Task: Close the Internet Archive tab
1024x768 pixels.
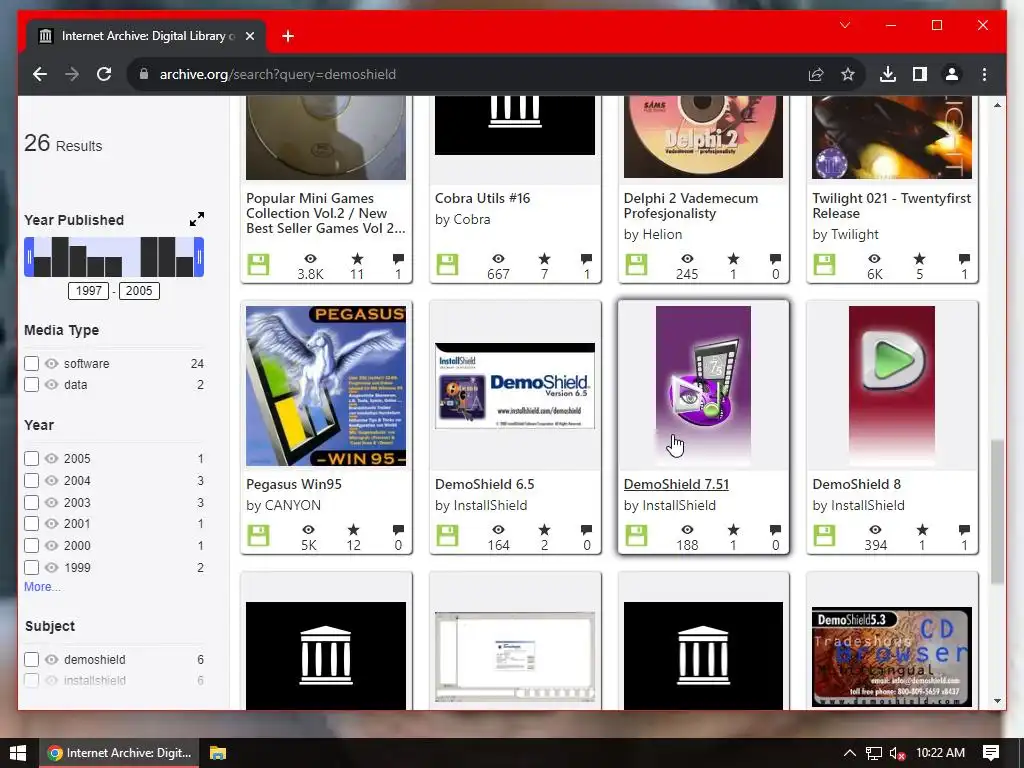Action: [249, 36]
